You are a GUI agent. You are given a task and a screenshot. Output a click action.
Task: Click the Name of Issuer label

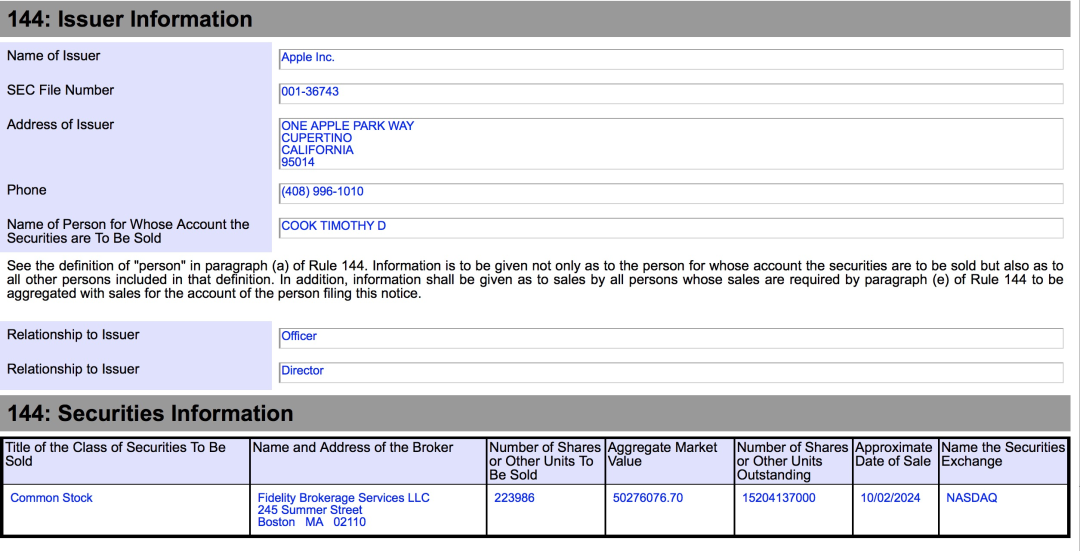[x=53, y=56]
